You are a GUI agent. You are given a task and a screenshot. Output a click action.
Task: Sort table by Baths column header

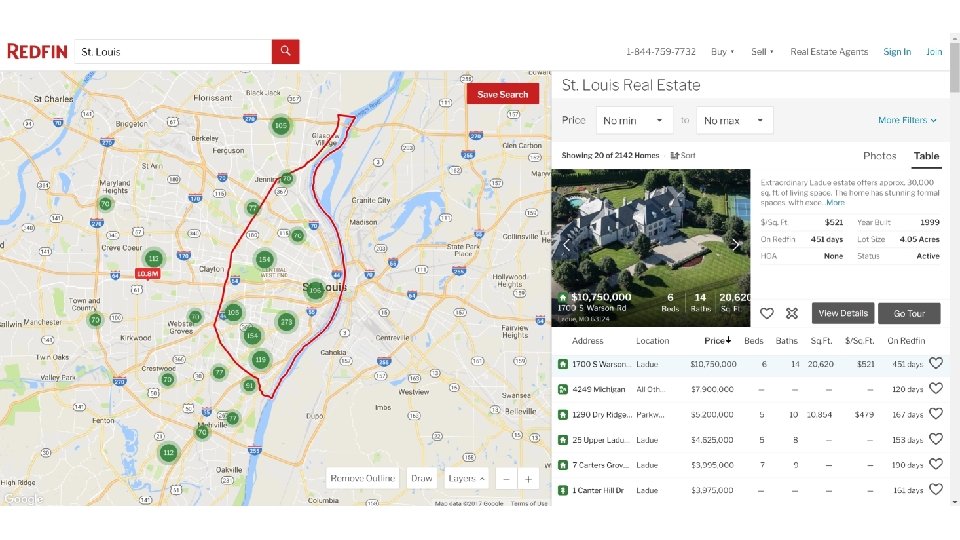(x=787, y=341)
